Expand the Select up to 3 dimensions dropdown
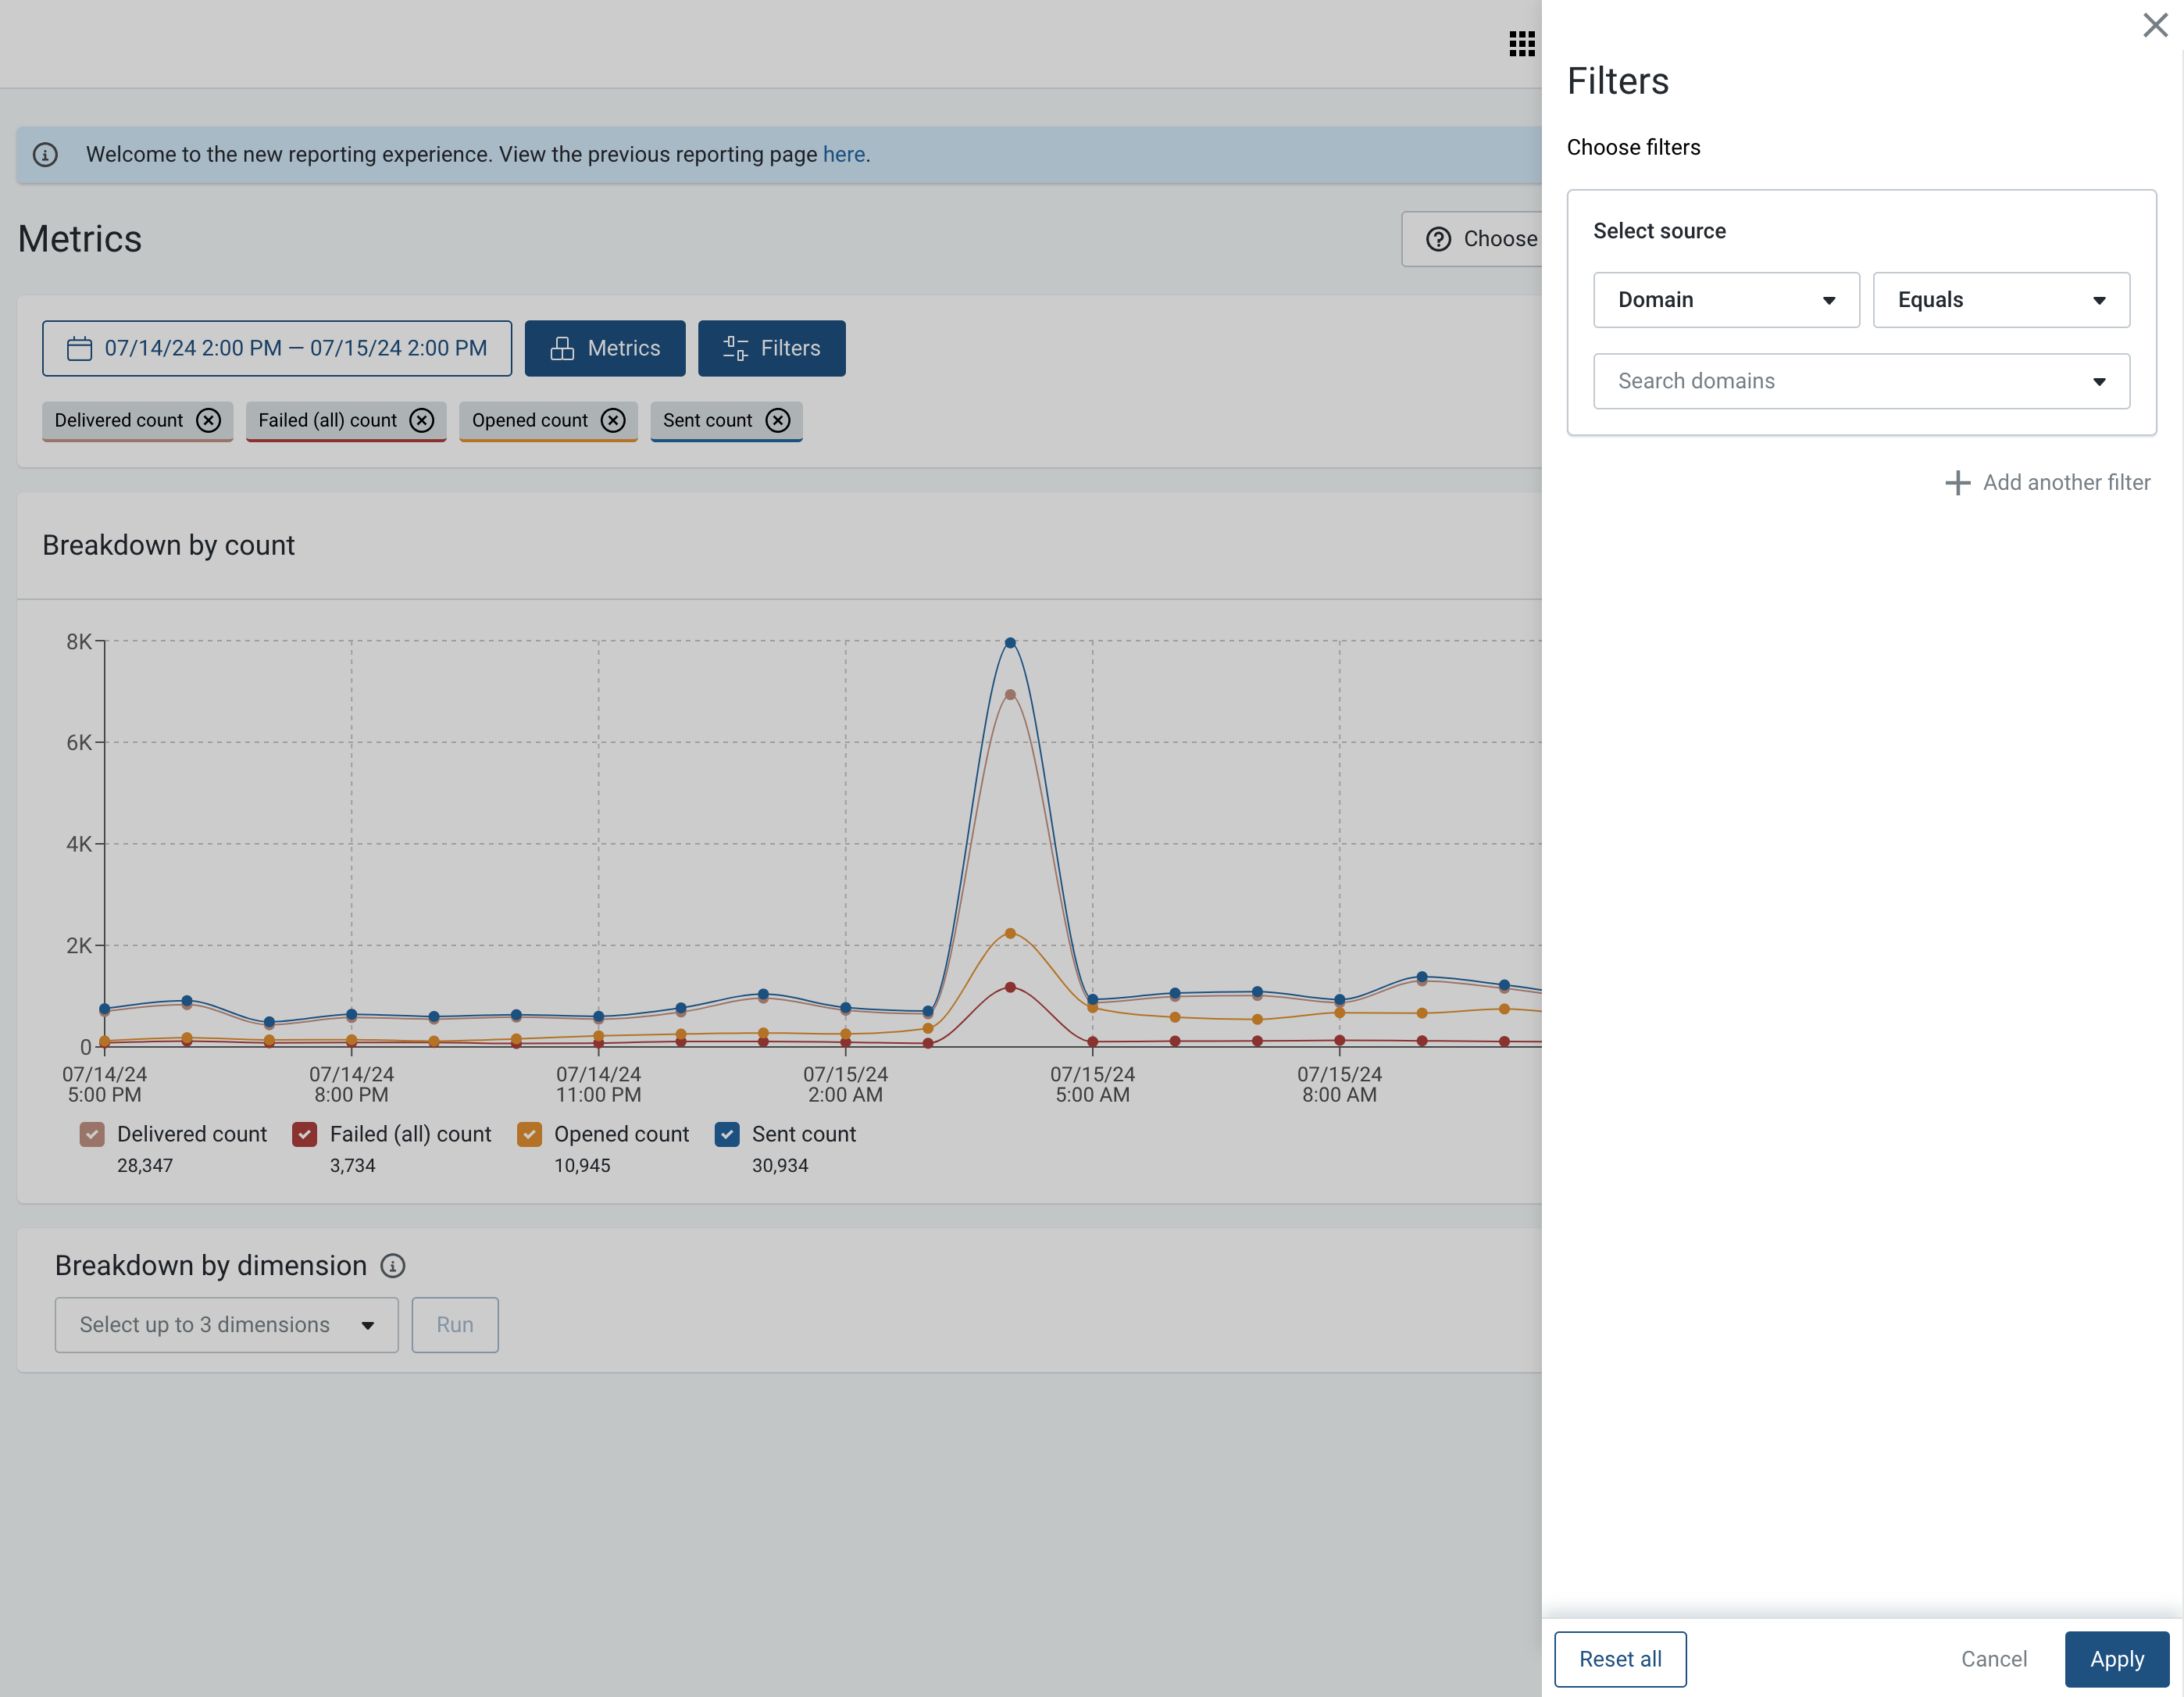2184x1697 pixels. click(x=226, y=1325)
